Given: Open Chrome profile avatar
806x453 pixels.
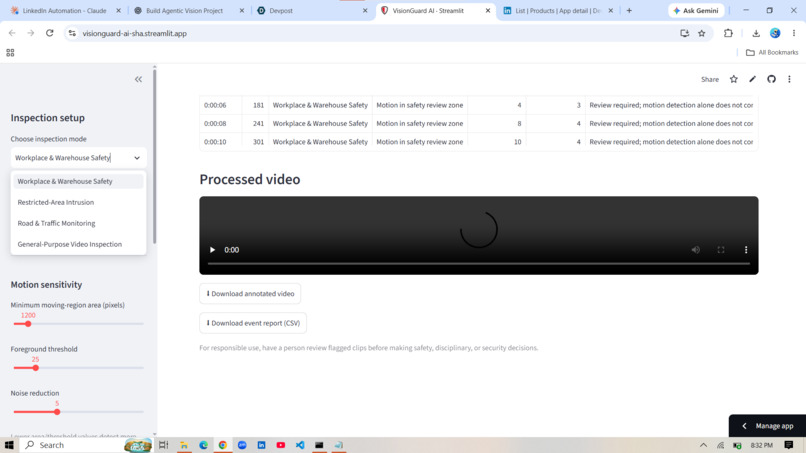Looking at the screenshot, I should pos(775,33).
